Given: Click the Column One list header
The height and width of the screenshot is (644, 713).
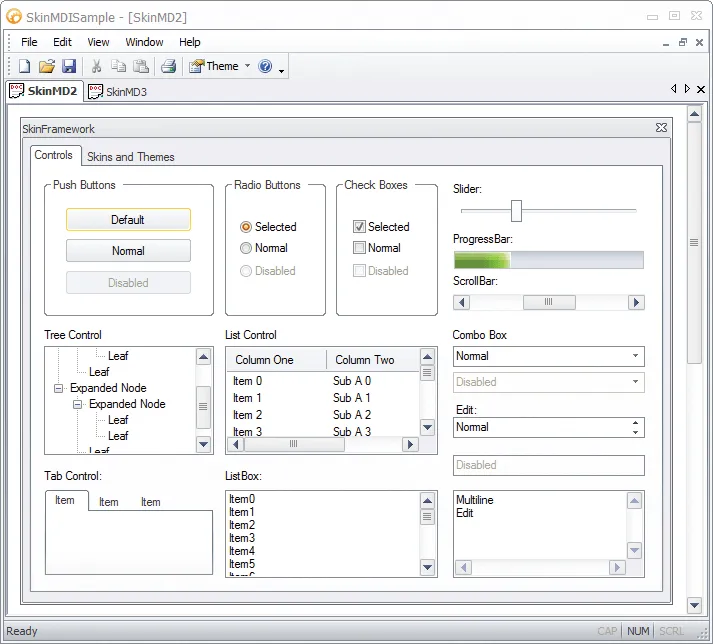Looking at the screenshot, I should tap(276, 360).
